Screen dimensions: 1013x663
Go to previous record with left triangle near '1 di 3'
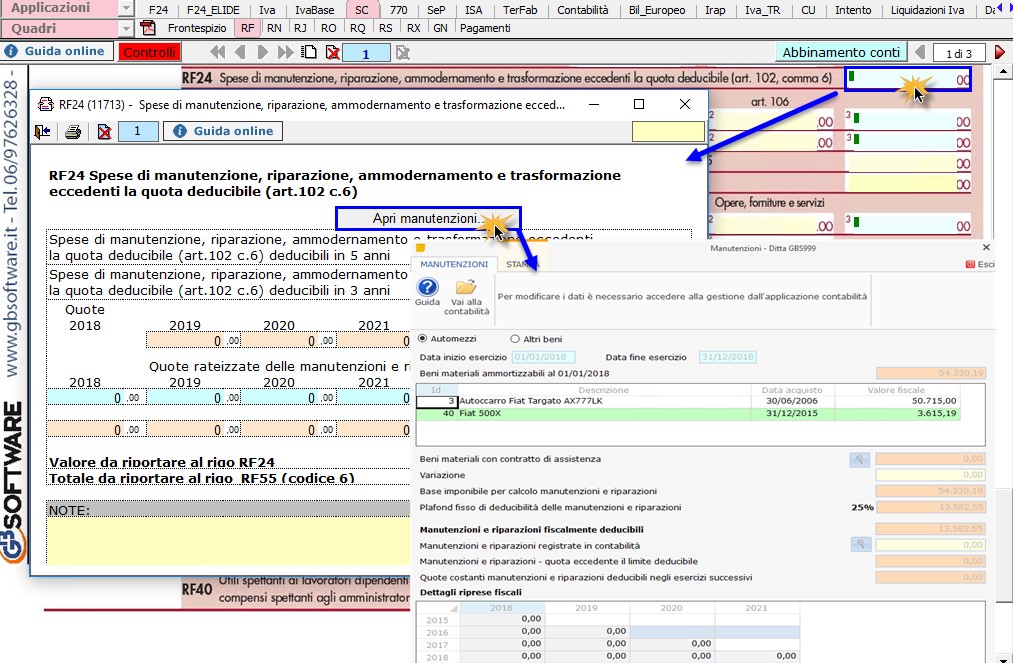(x=920, y=52)
